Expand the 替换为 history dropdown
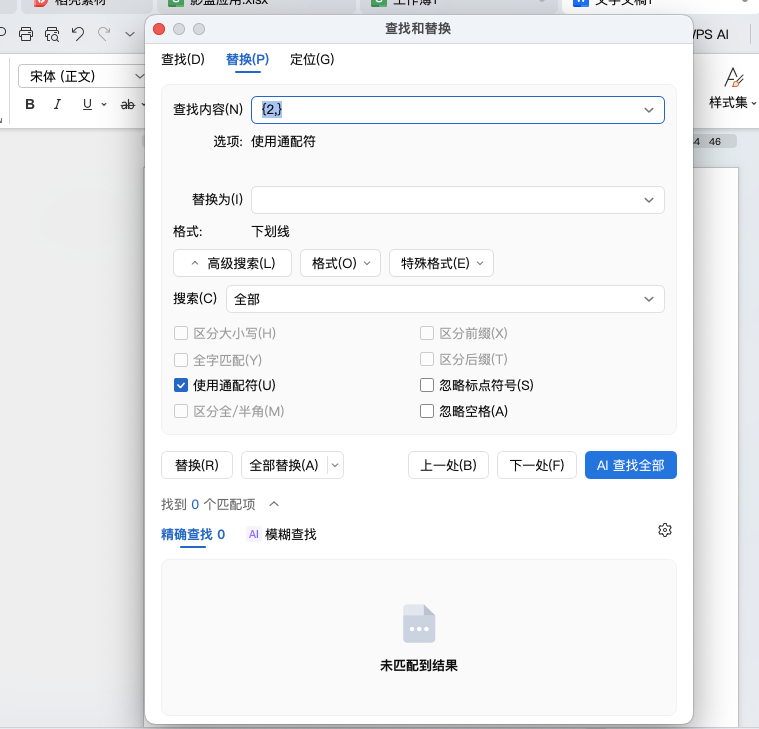 pos(649,200)
